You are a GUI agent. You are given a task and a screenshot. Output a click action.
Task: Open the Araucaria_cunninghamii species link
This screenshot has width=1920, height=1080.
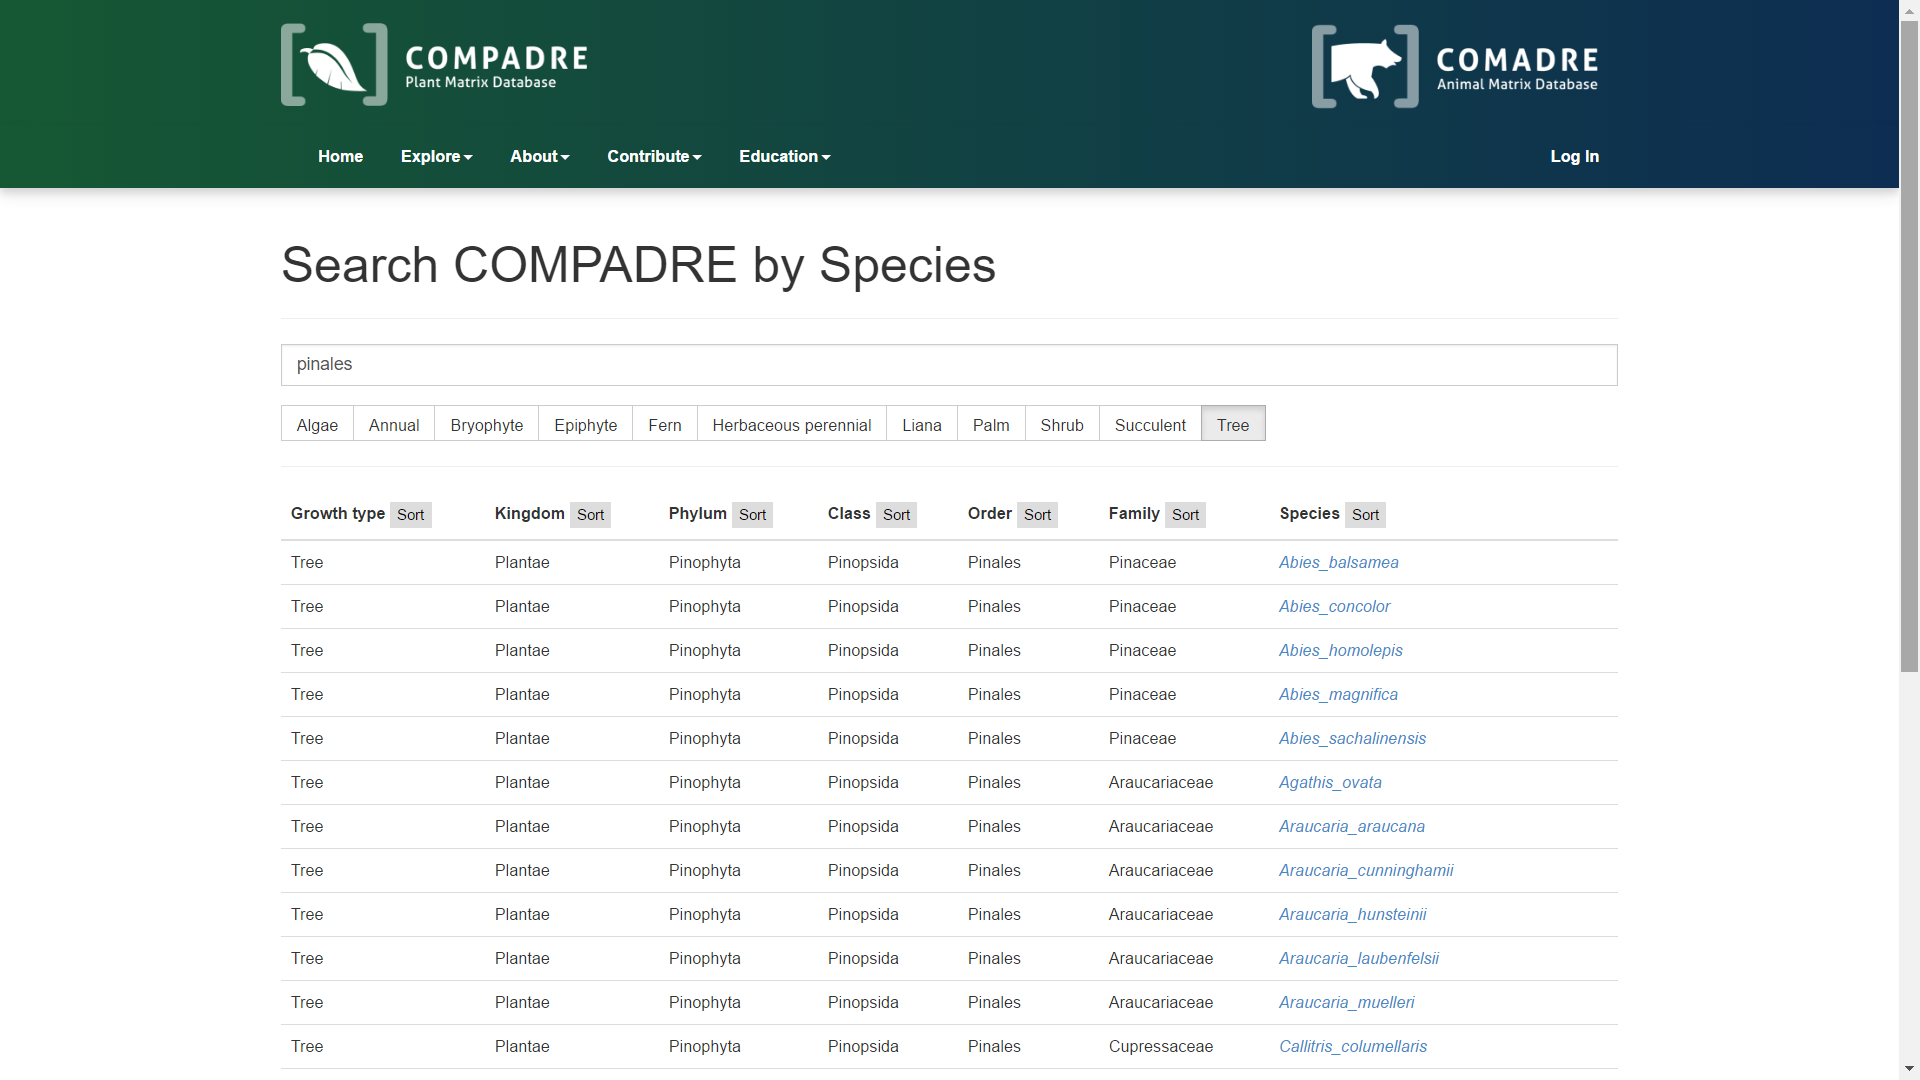(1365, 870)
